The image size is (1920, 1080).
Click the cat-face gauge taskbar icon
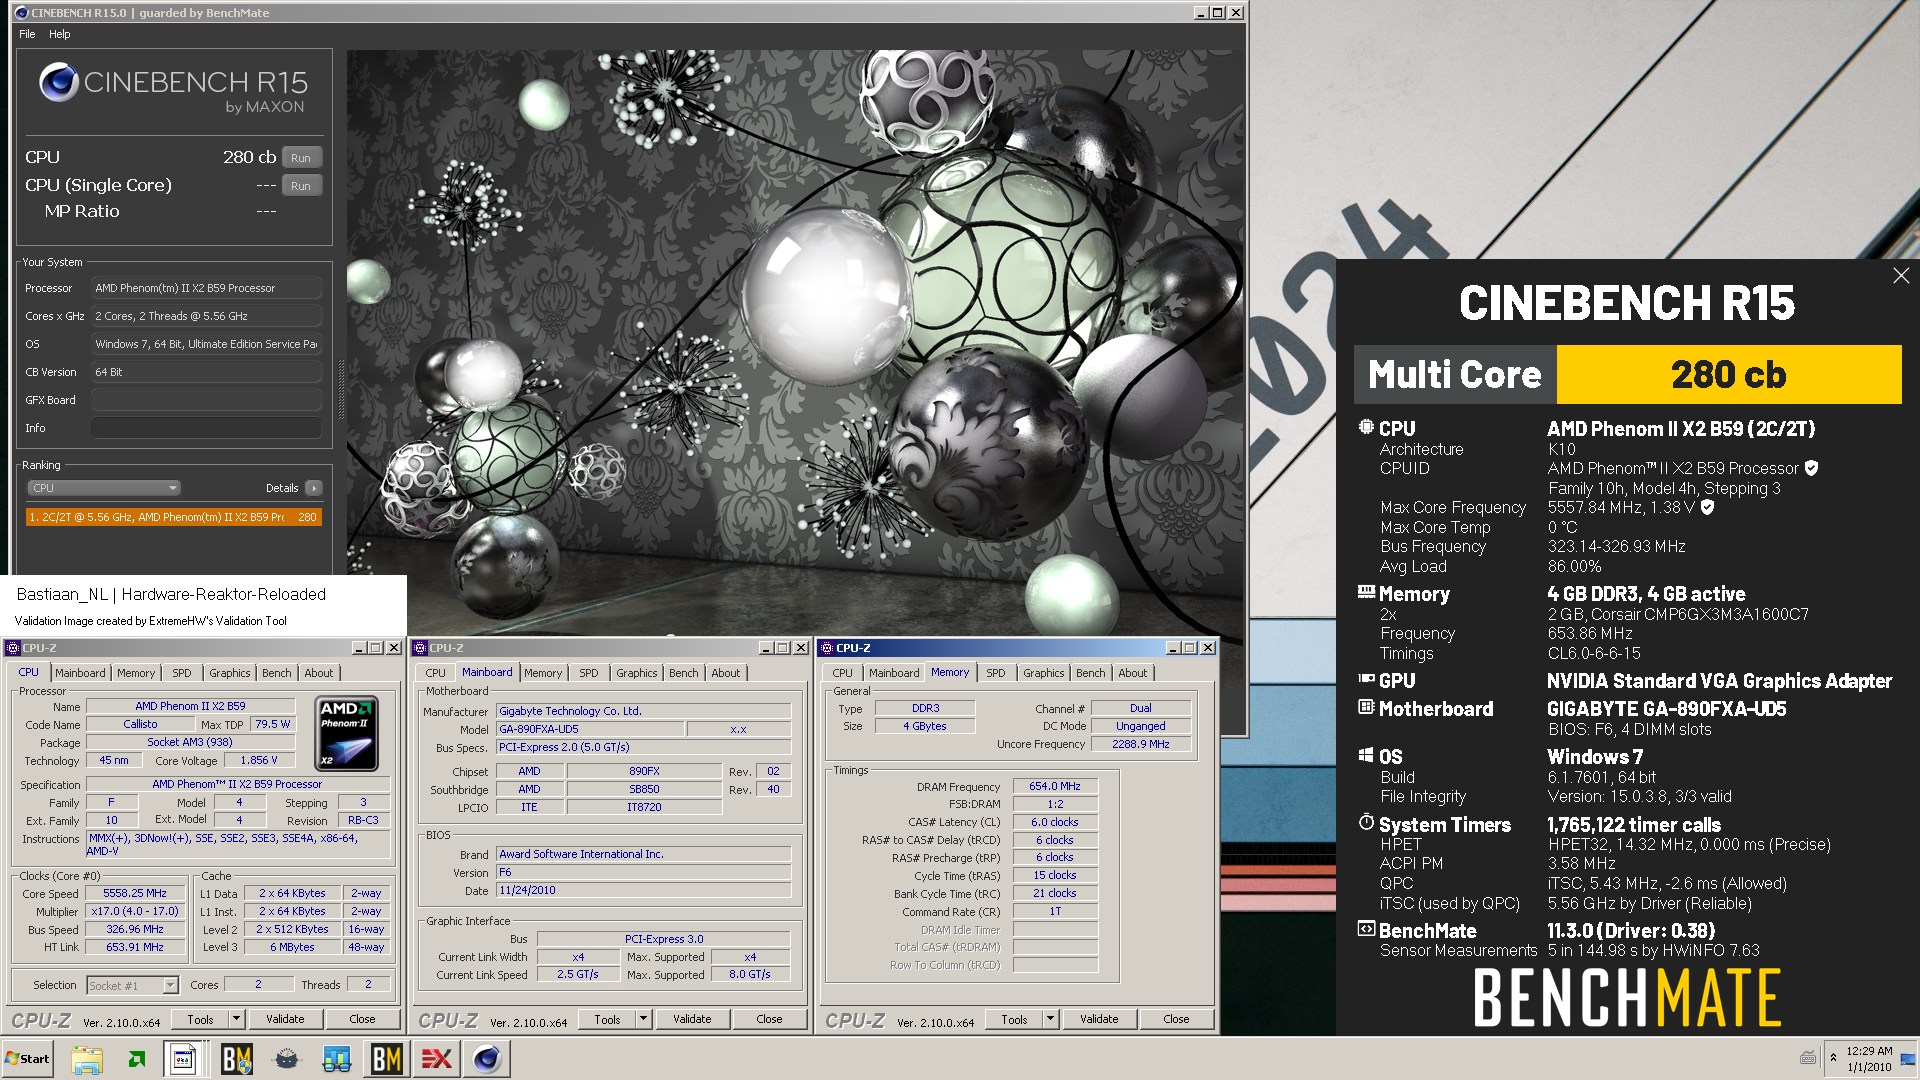(x=287, y=1059)
